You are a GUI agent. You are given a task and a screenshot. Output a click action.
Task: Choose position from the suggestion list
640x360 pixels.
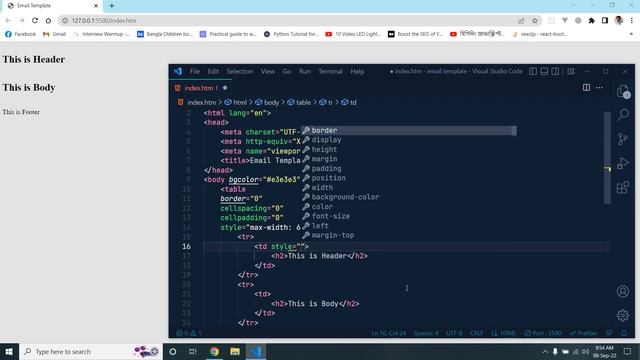coord(409,178)
